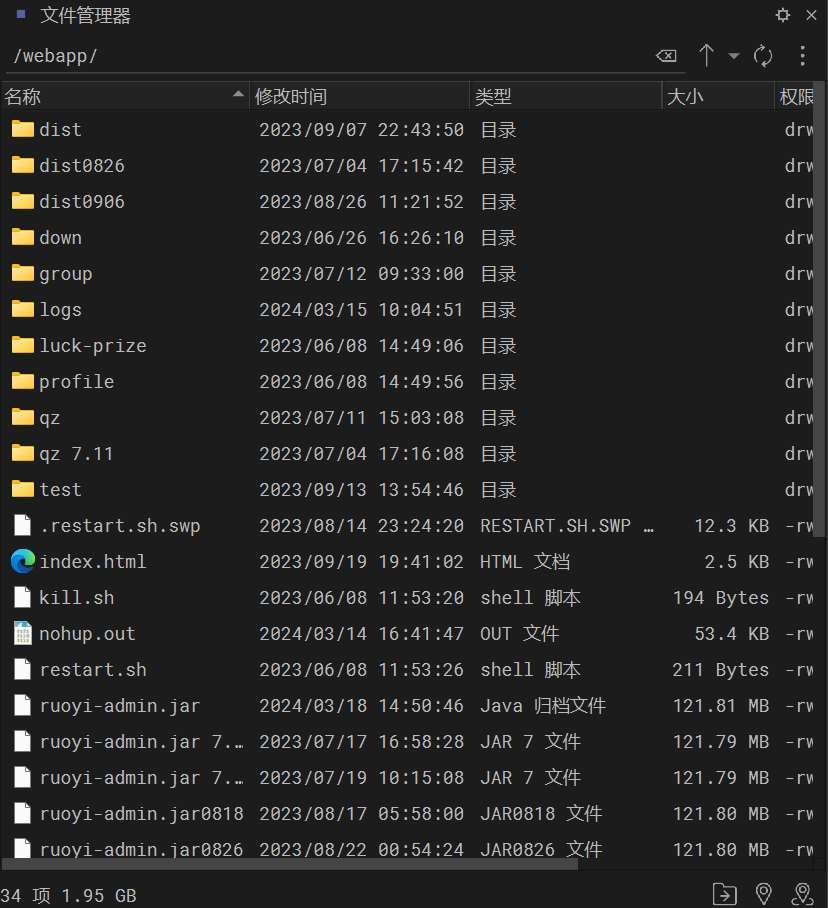Select the qz folder icon

(23, 417)
